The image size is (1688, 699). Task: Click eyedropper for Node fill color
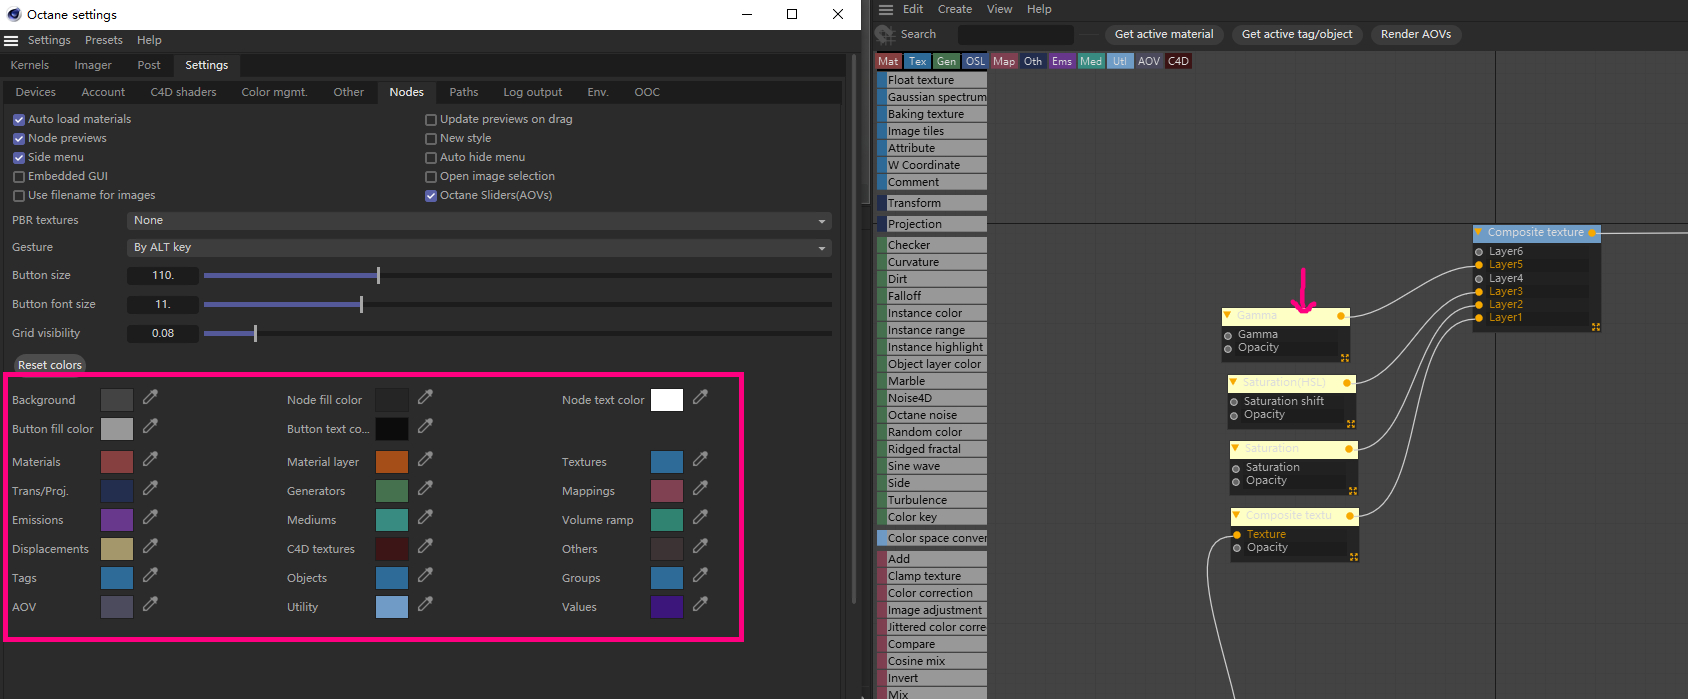(425, 398)
